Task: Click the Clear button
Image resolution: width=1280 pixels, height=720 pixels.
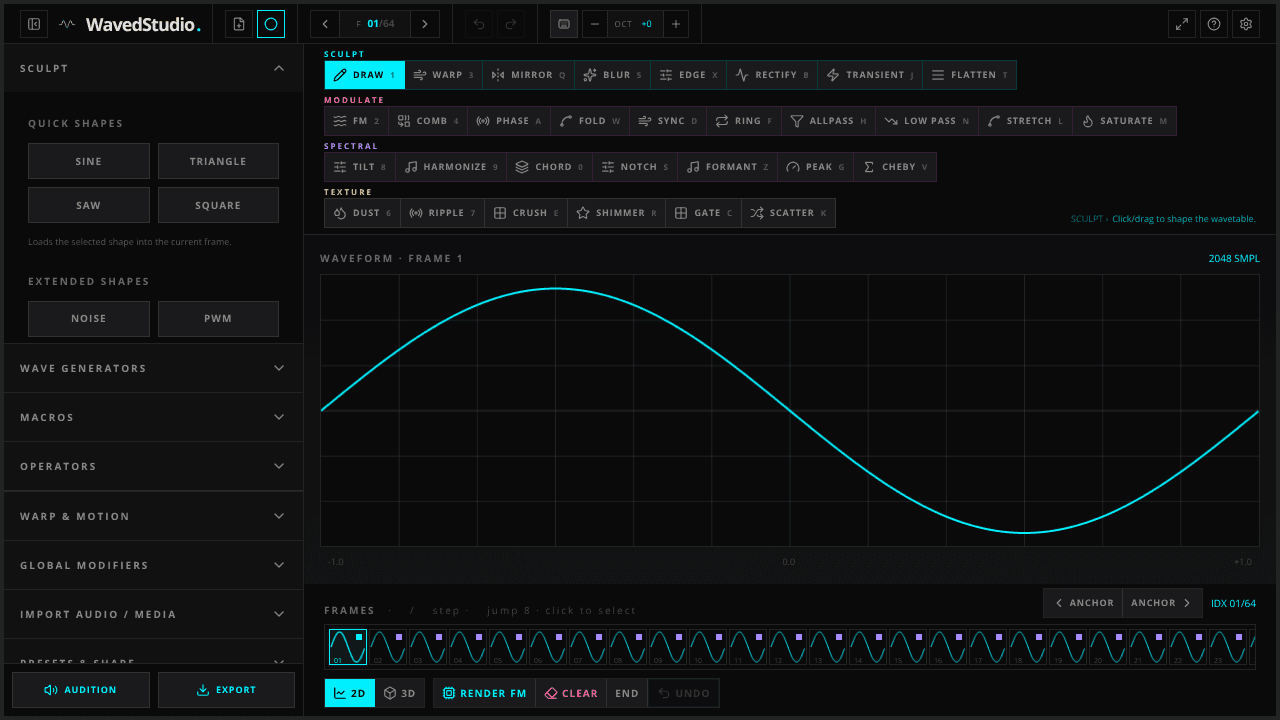Action: [x=571, y=693]
